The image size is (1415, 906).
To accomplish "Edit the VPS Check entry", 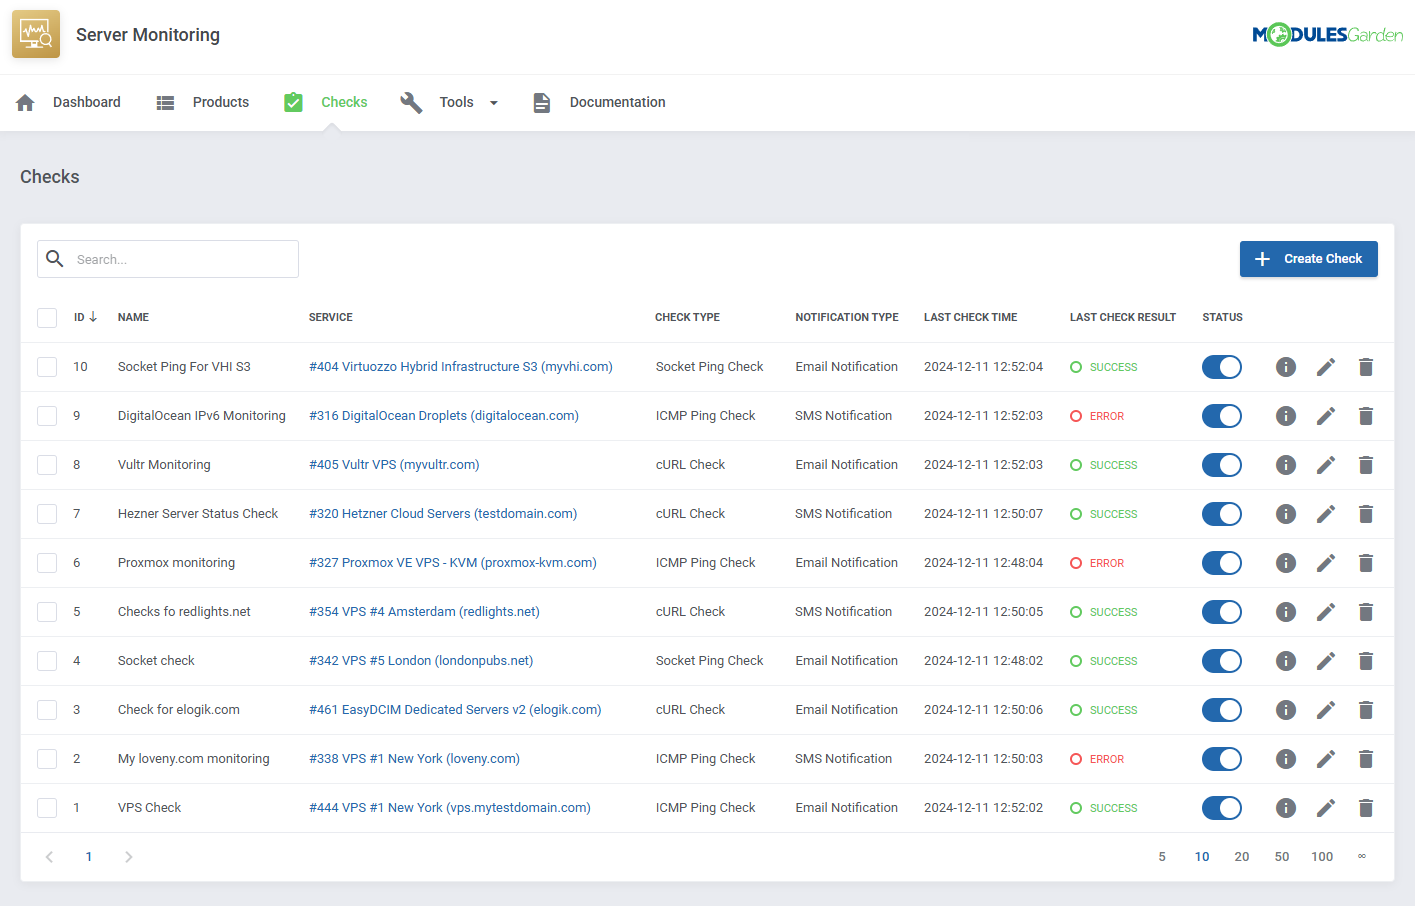I will point(1326,808).
